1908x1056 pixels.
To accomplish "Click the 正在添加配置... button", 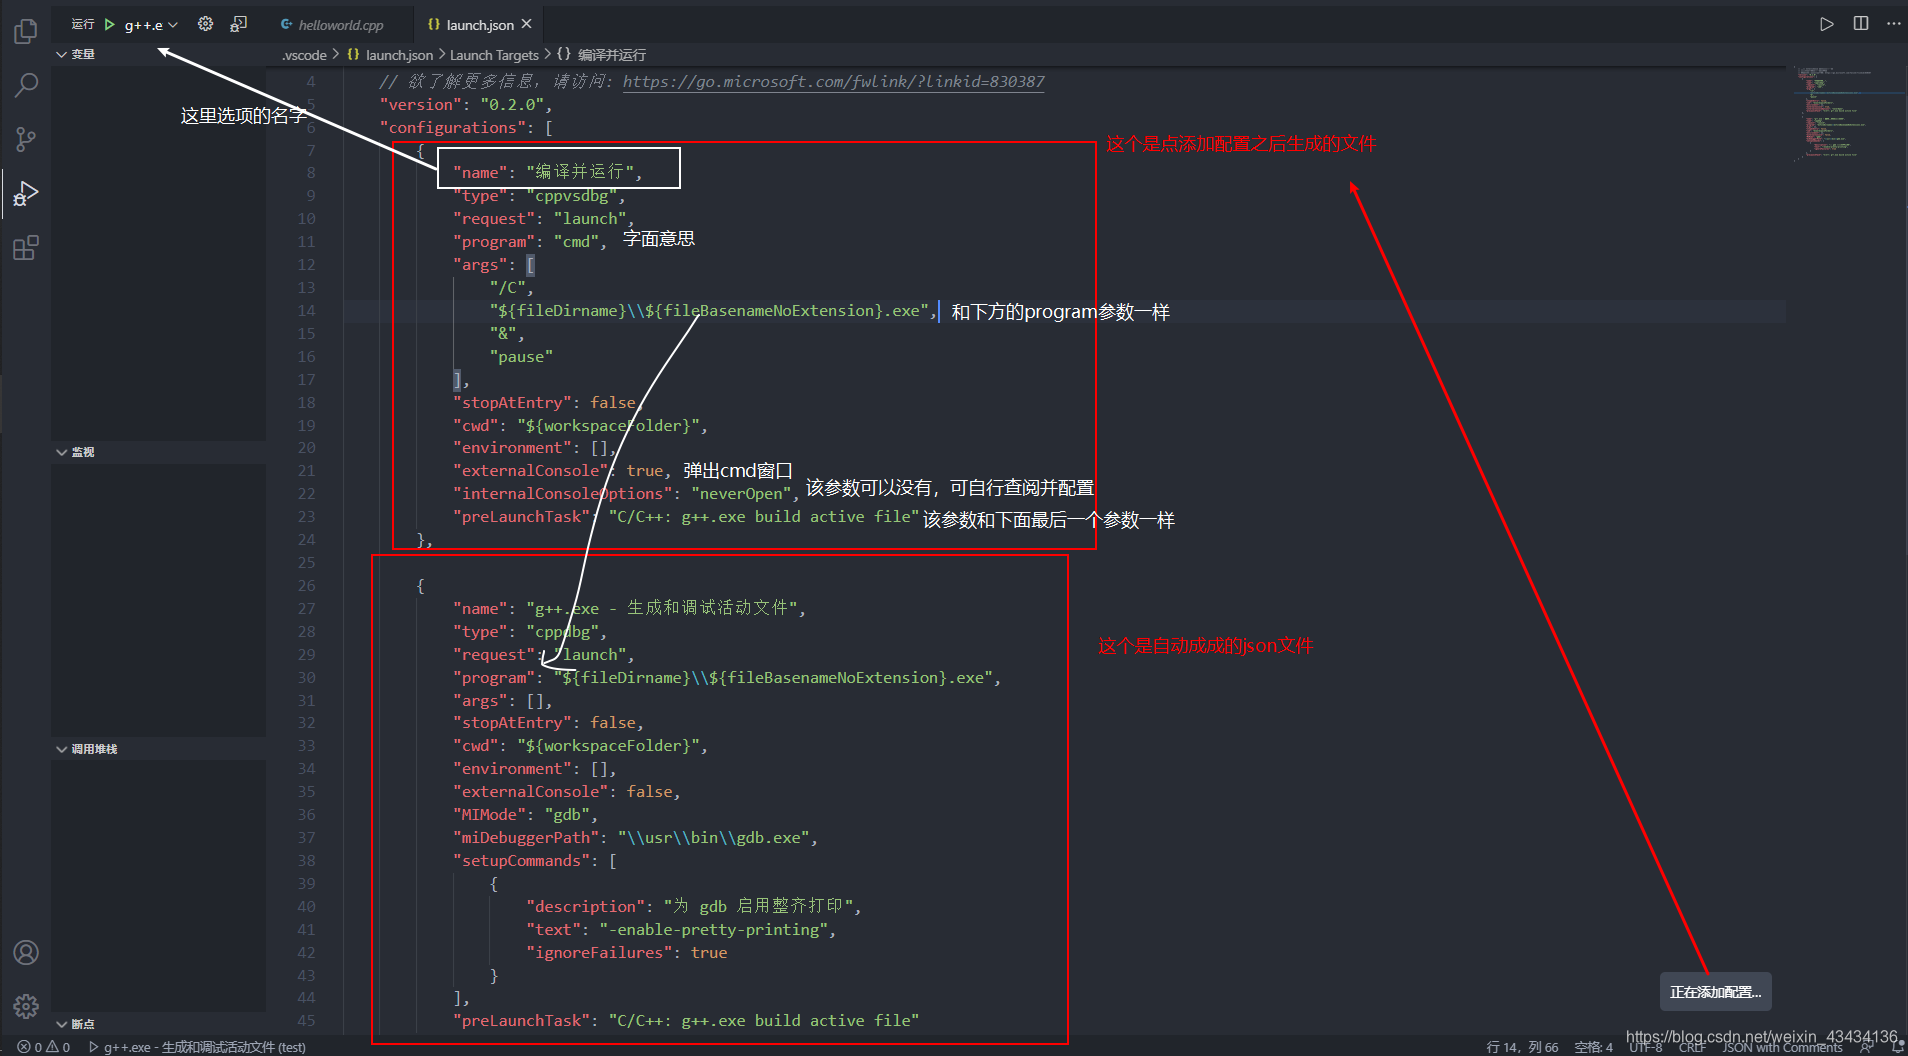I will [x=1715, y=992].
